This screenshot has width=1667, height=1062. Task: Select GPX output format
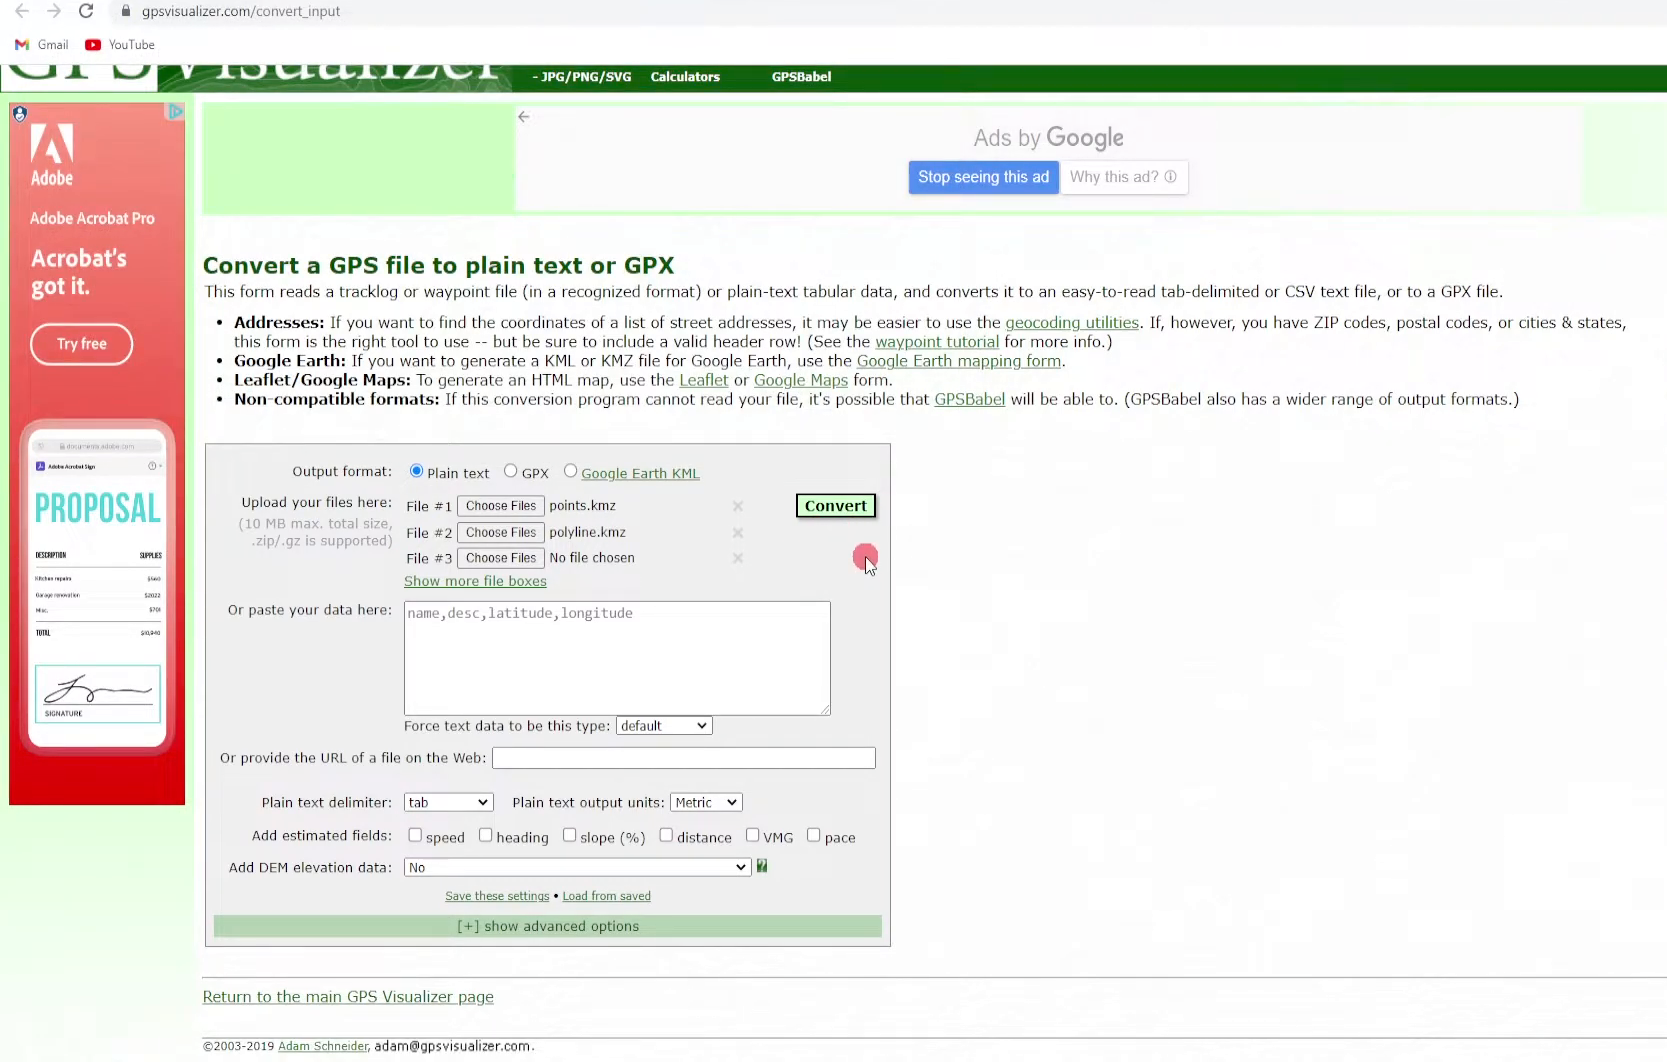click(510, 471)
